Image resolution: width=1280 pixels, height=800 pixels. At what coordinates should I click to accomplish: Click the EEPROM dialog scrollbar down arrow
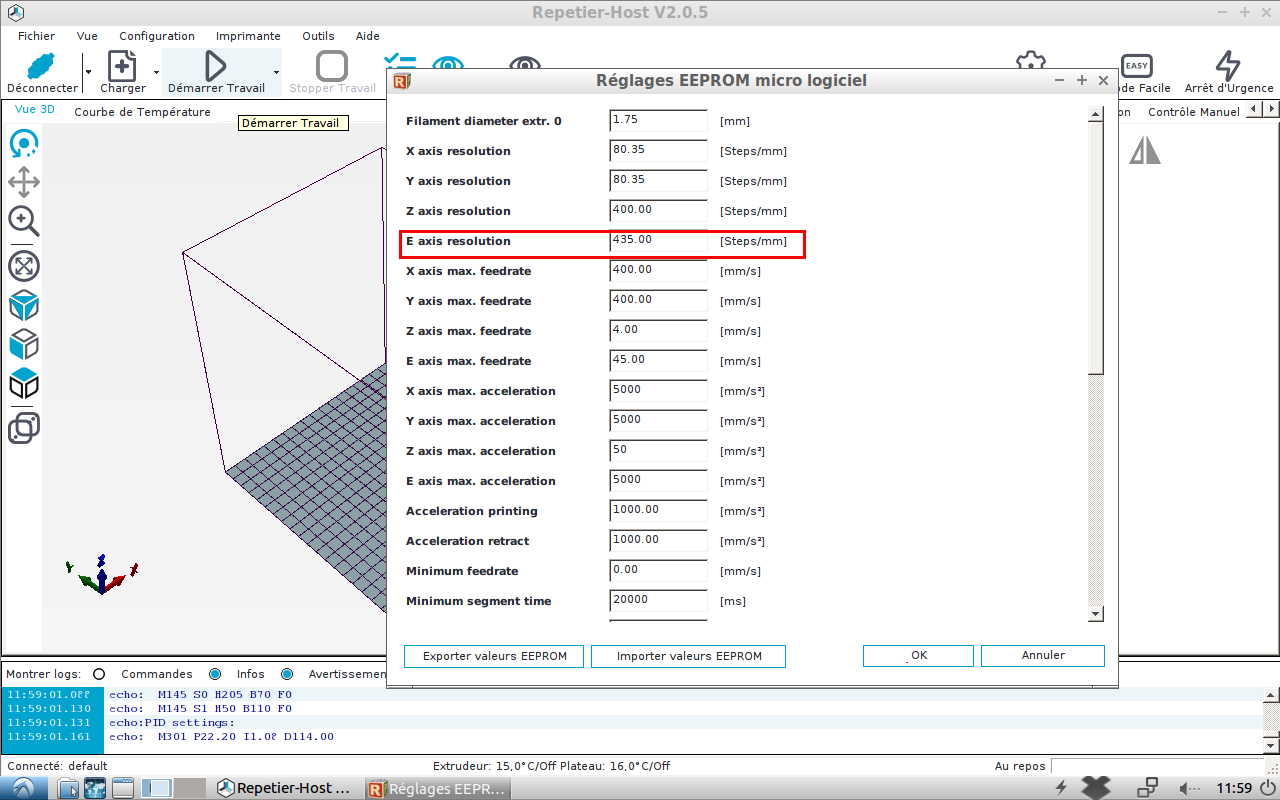1096,614
